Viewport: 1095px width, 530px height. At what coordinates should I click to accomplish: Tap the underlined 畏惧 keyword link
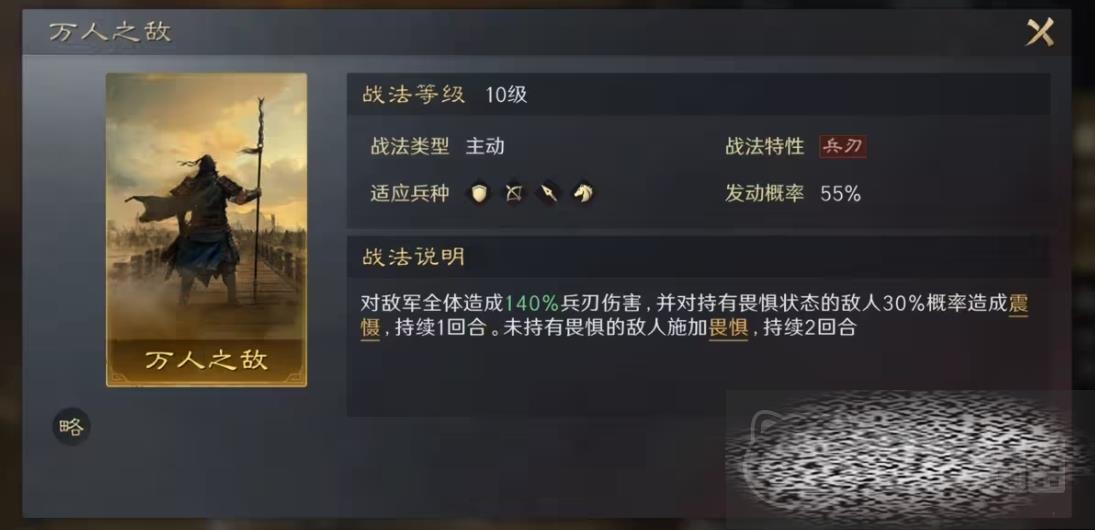728,327
